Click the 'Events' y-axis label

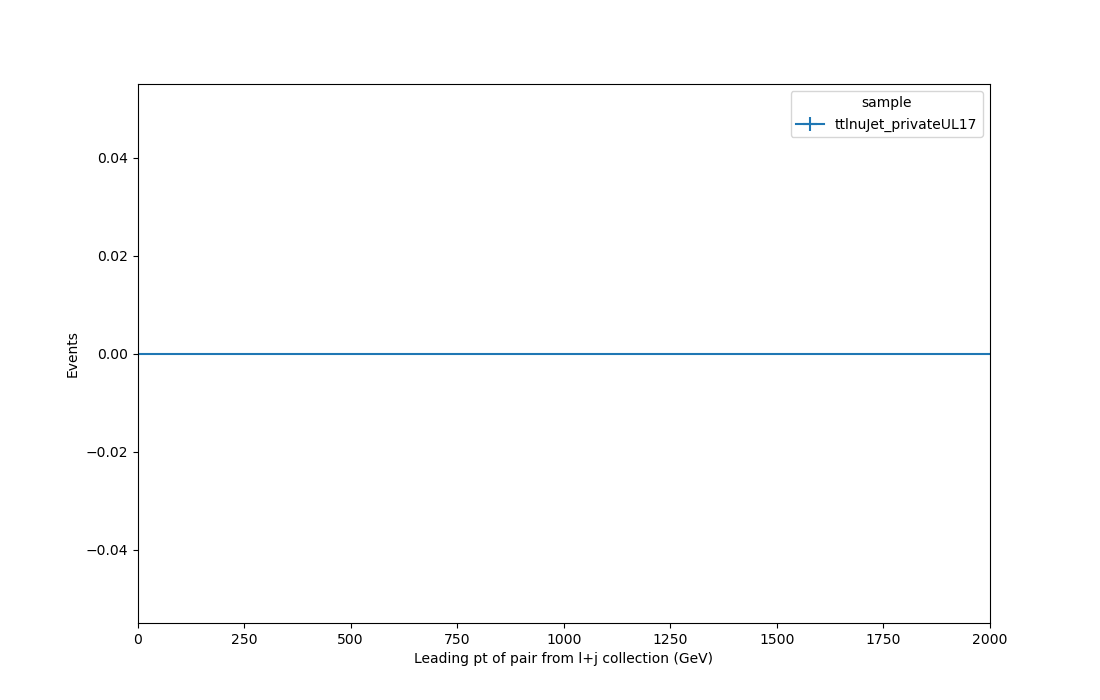tap(72, 356)
